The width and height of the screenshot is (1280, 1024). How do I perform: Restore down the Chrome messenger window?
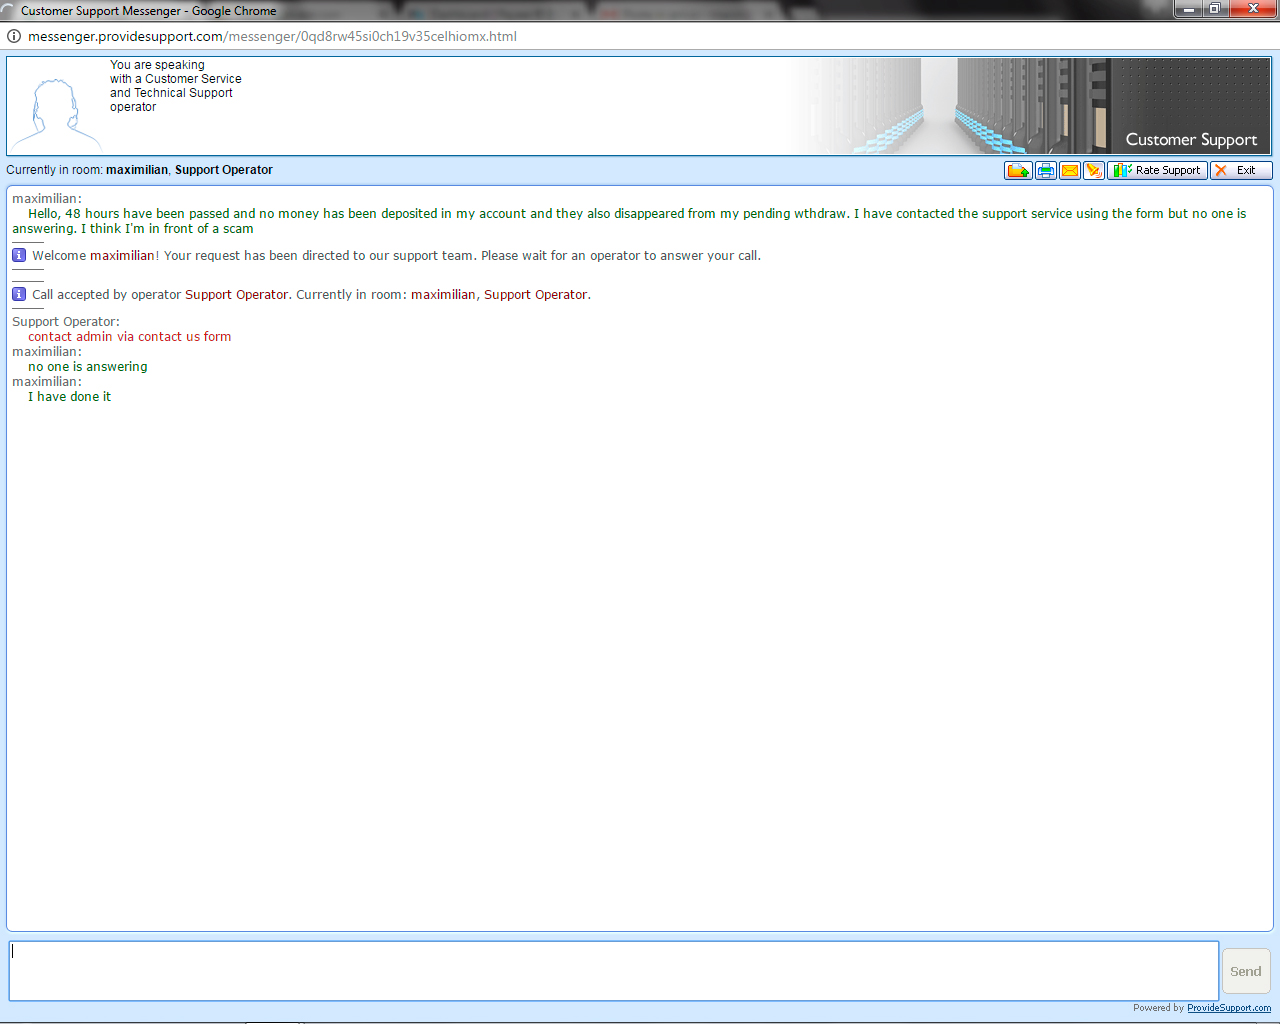[1214, 9]
